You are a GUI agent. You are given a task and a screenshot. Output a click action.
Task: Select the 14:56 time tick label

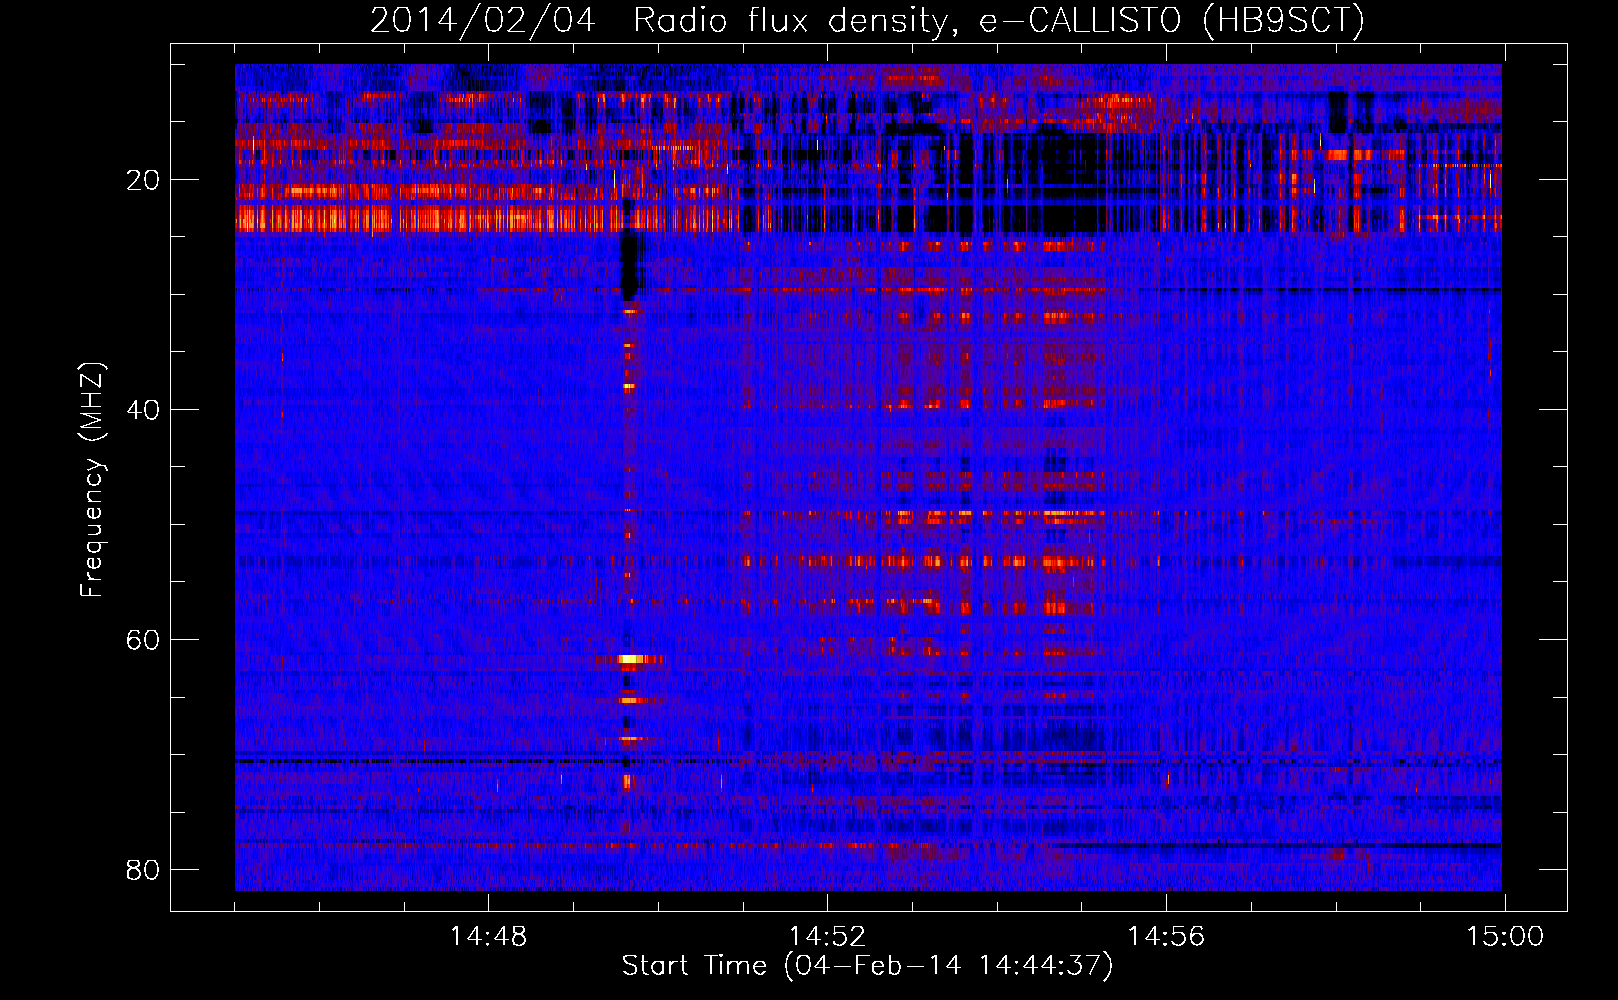point(1166,937)
